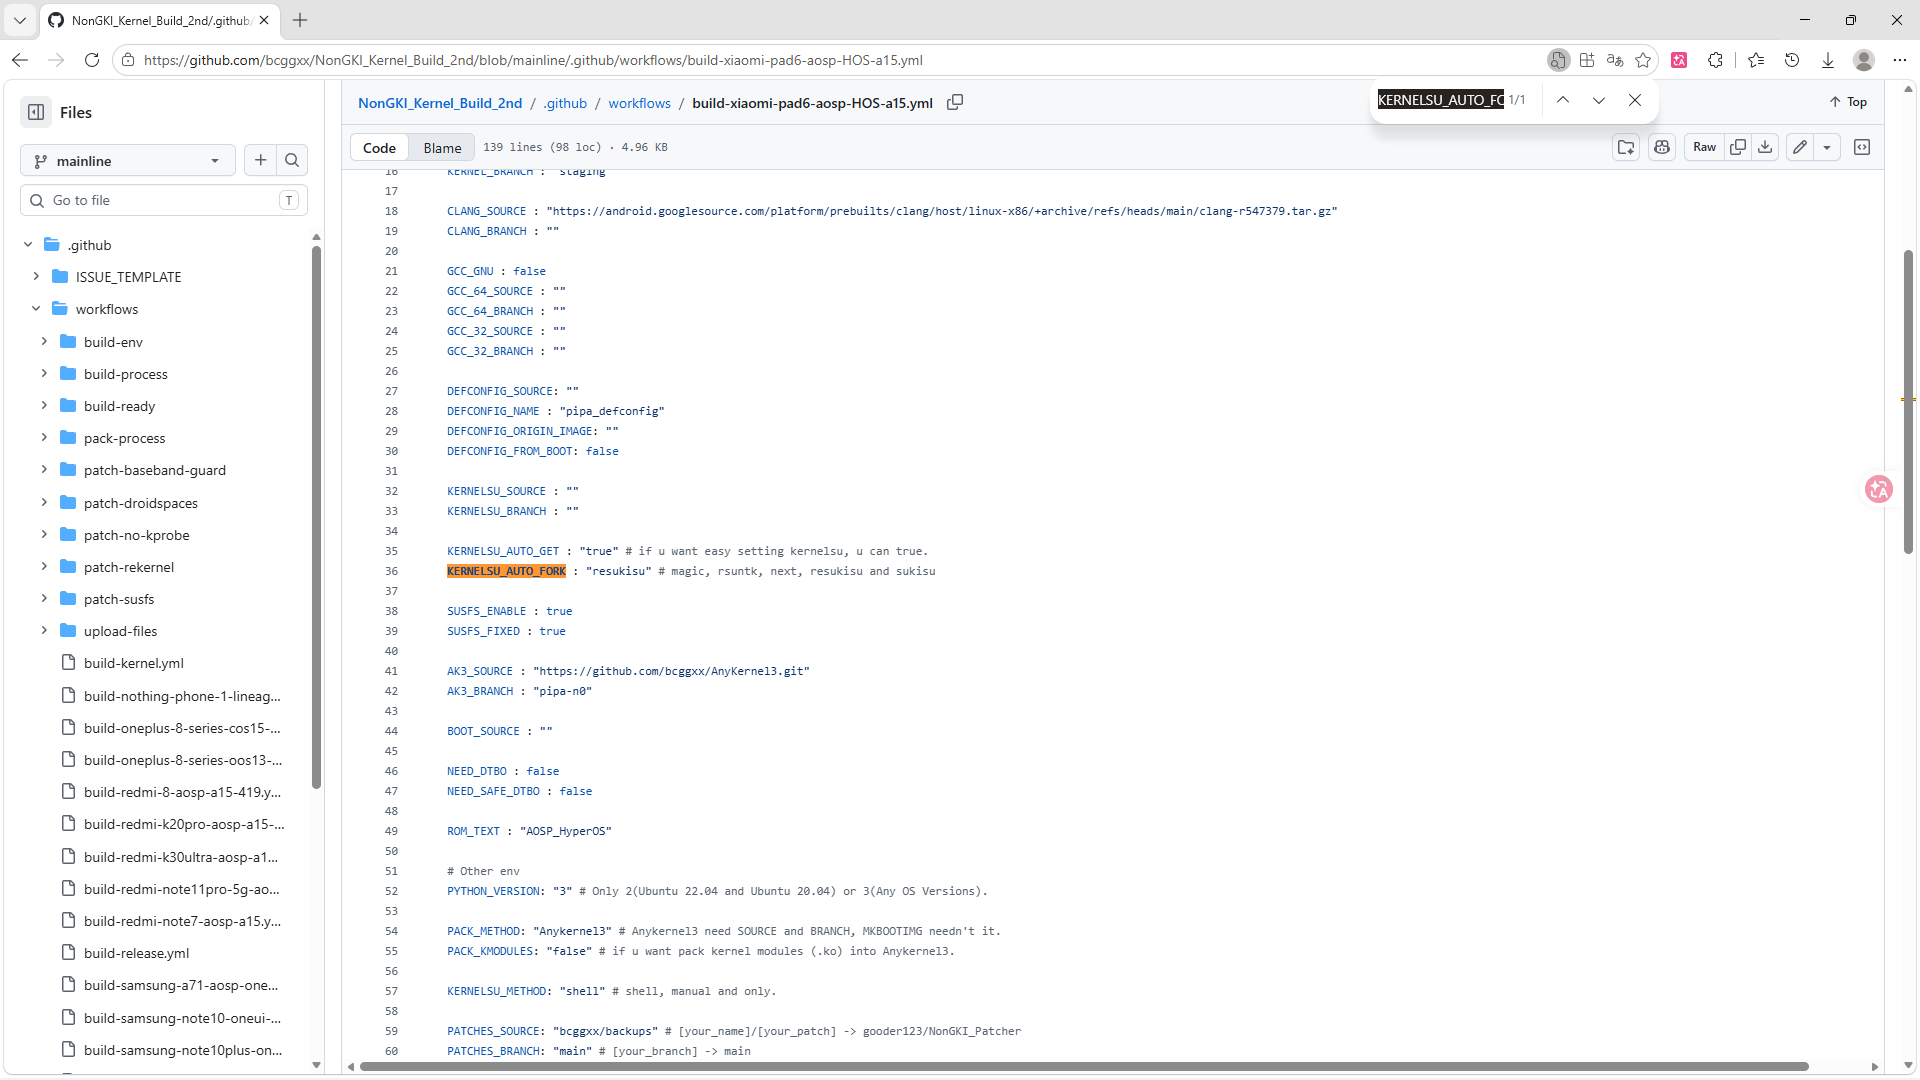Reload the browser page

(x=92, y=60)
